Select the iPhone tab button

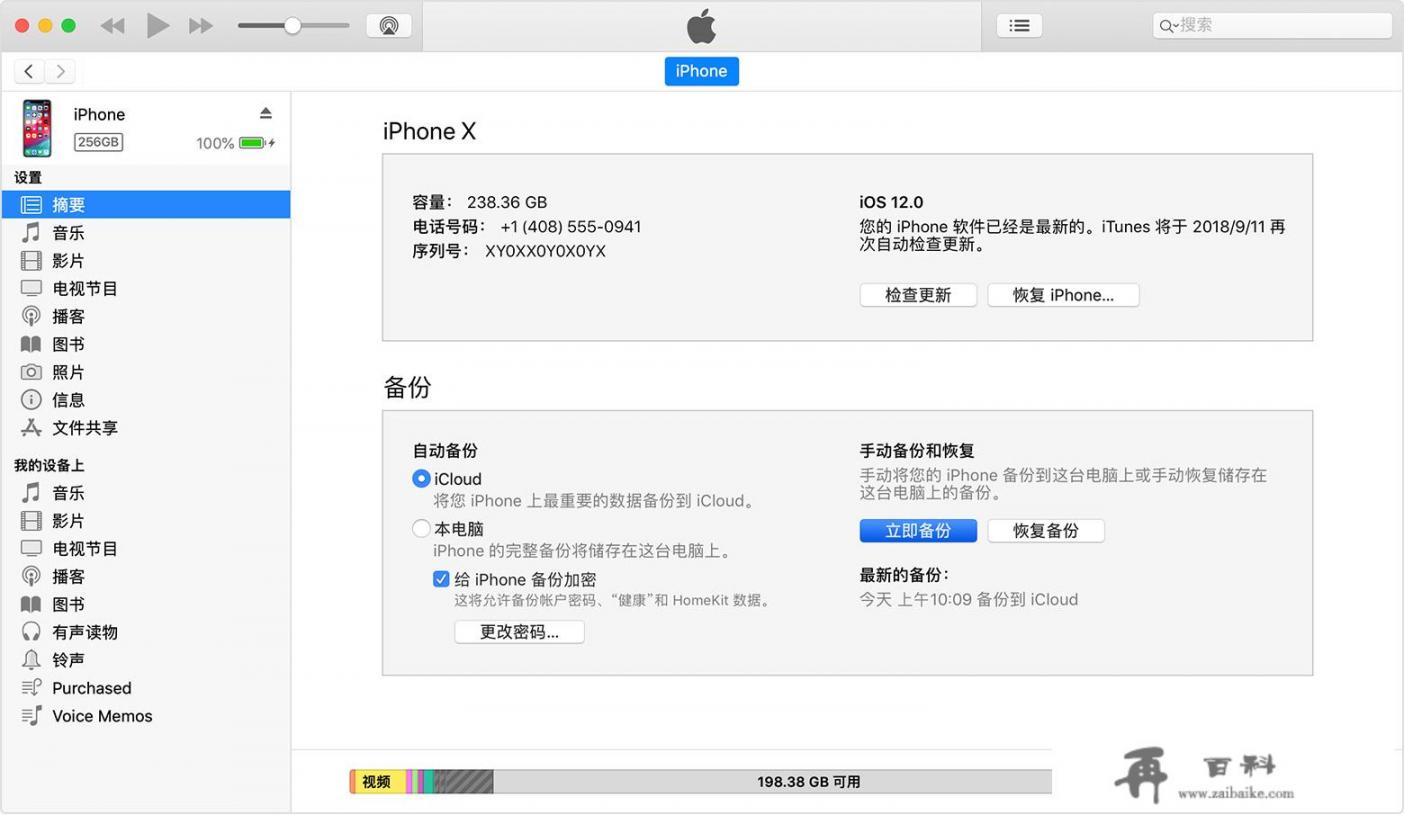pyautogui.click(x=701, y=71)
